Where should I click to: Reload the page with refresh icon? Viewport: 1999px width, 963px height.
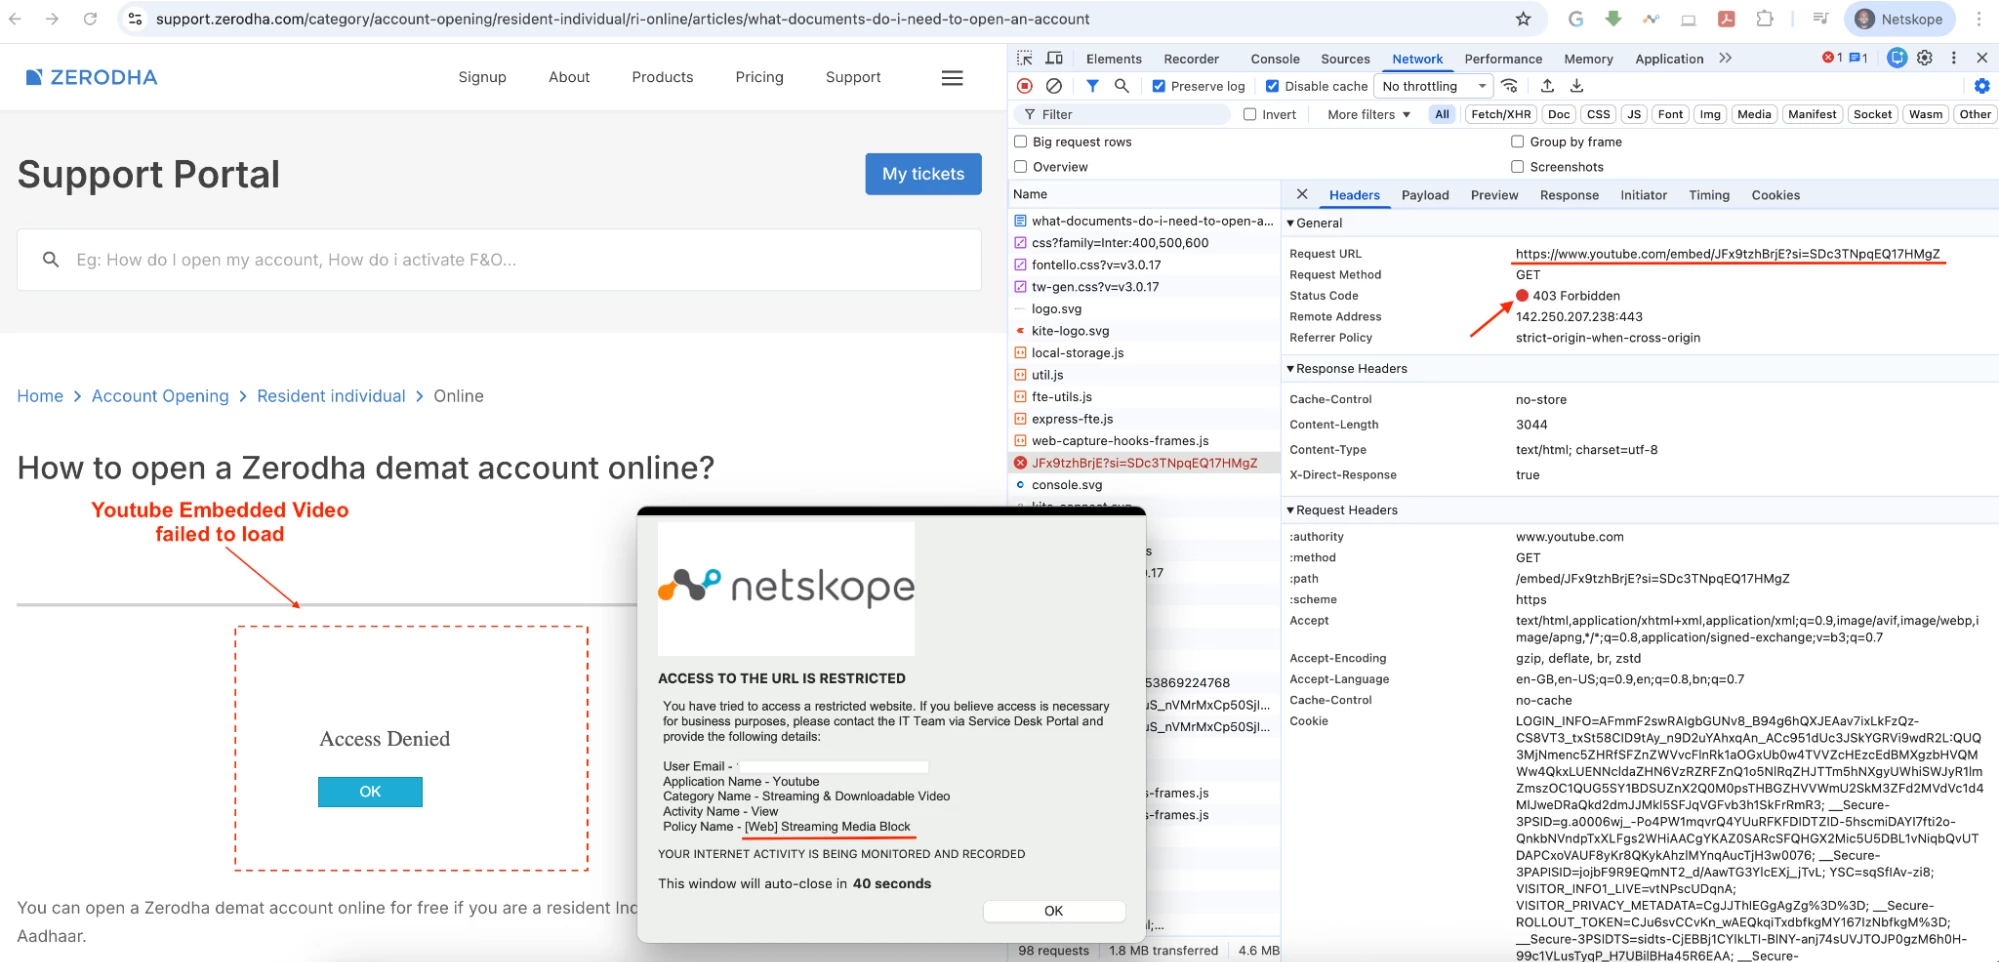[x=90, y=19]
